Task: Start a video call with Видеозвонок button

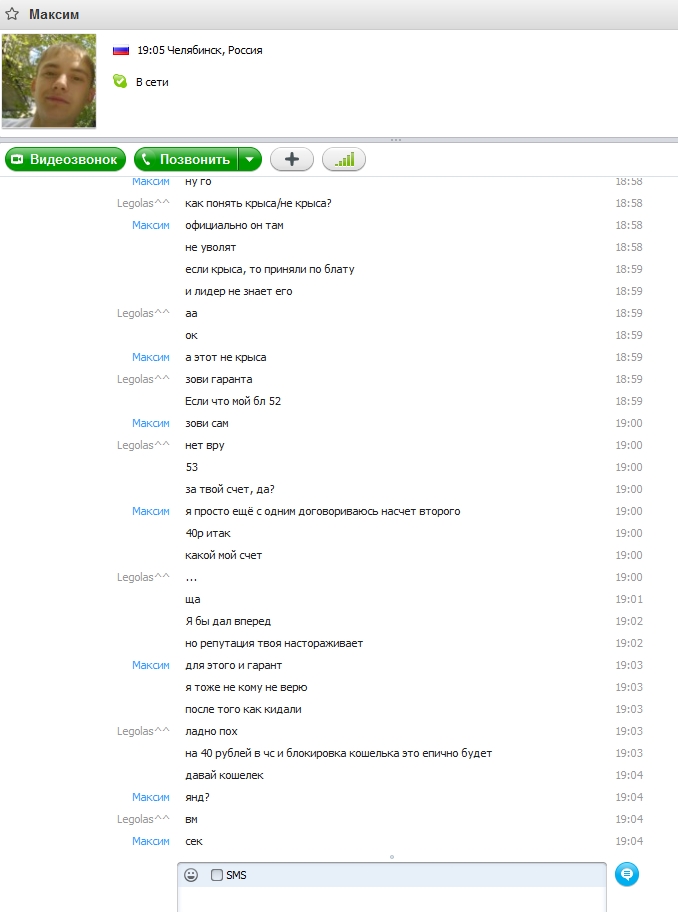Action: 65,159
